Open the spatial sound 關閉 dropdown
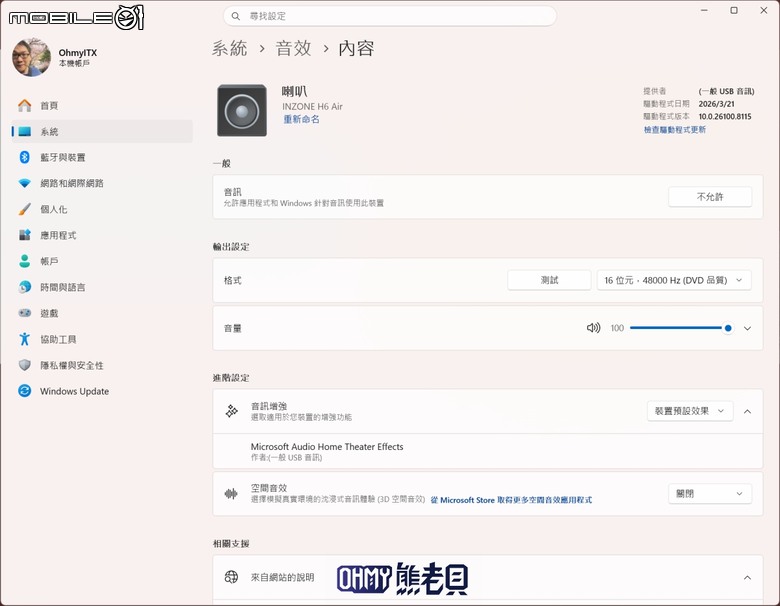Viewport: 780px width, 606px height. coord(709,494)
